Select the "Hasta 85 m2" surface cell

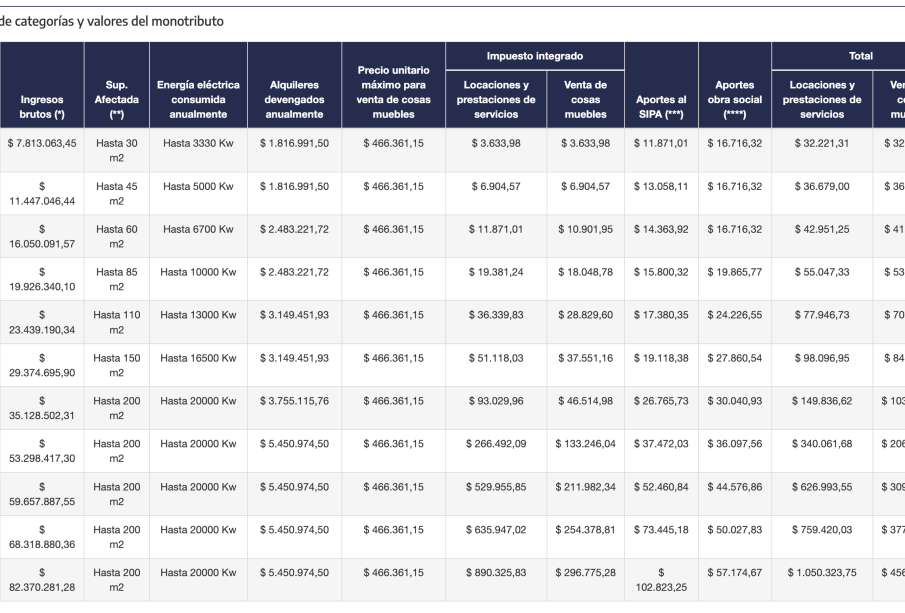click(x=117, y=279)
